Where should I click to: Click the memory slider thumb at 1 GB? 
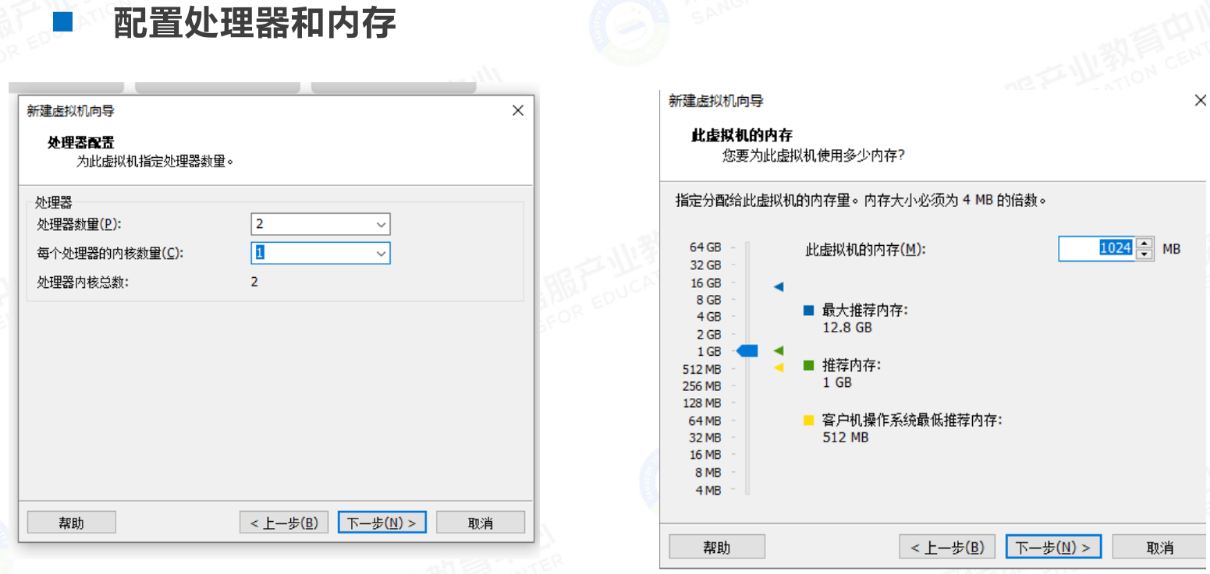pyautogui.click(x=746, y=350)
